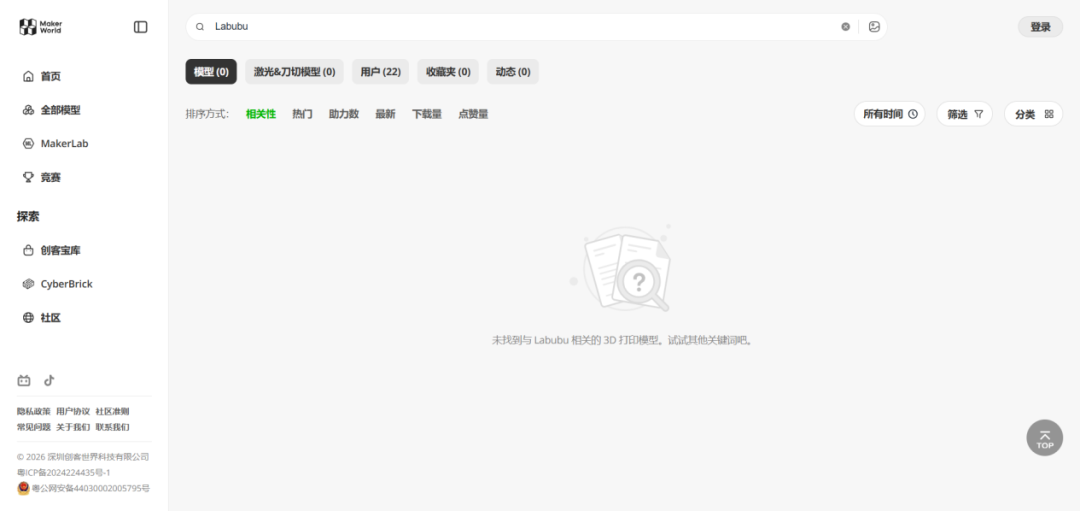1080x511 pixels.
Task: Collapse the sidebar with the panel icon
Action: pos(140,27)
